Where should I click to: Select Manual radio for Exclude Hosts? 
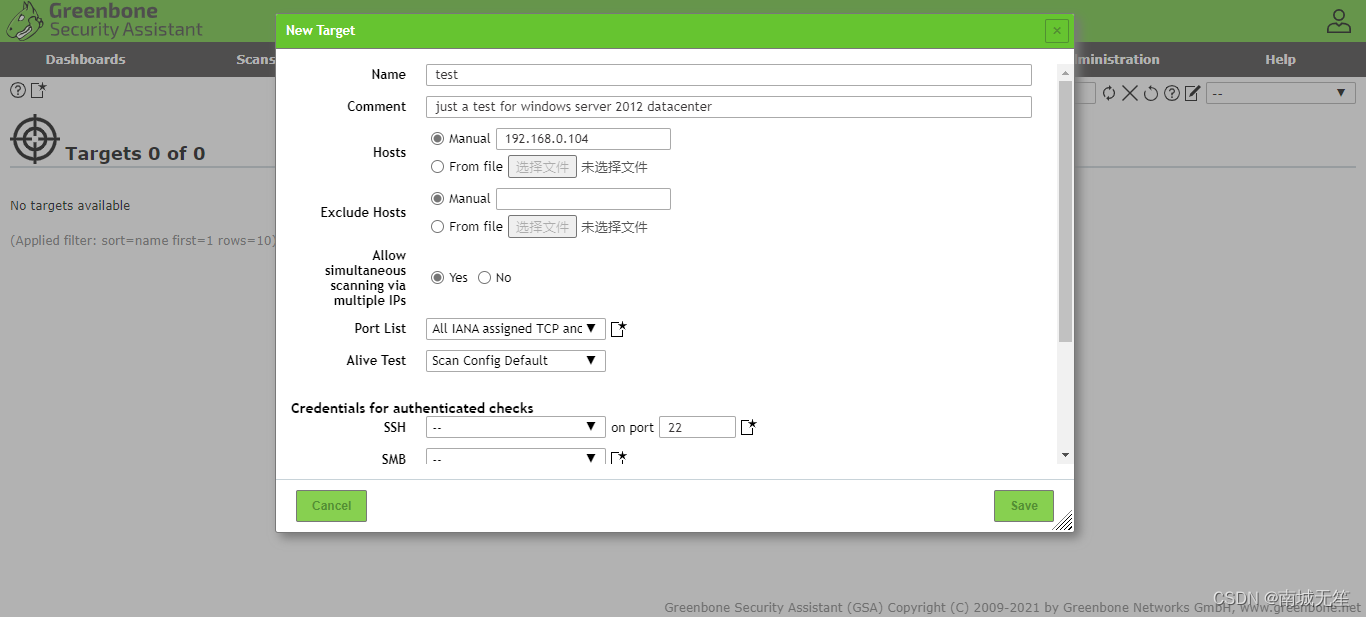[x=437, y=199]
